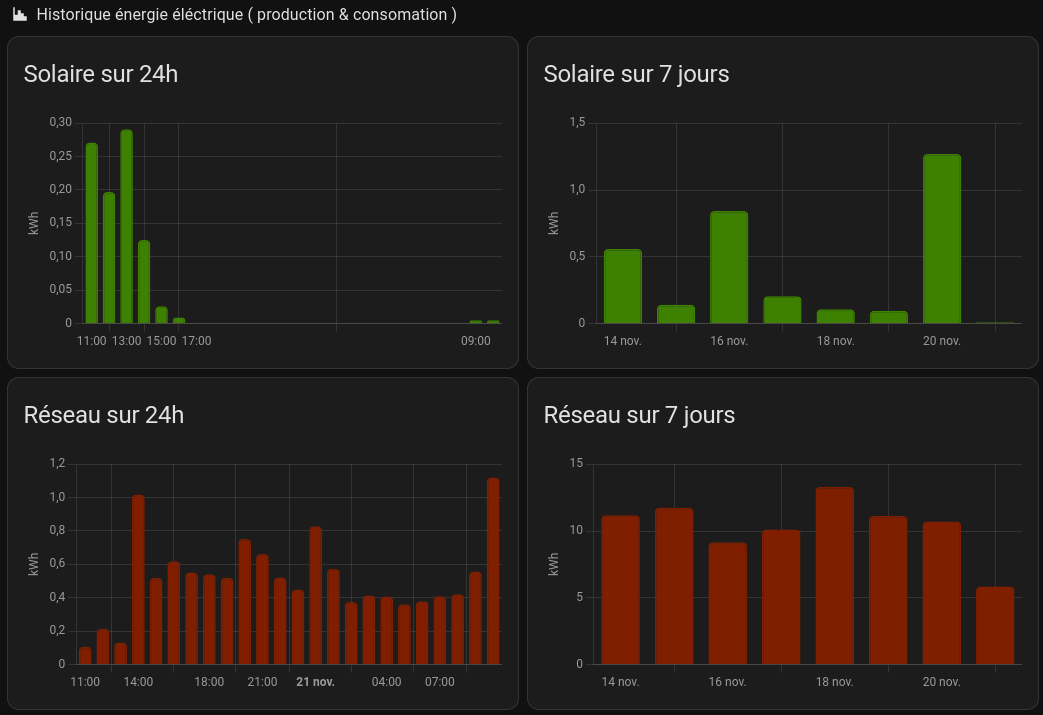Image resolution: width=1043 pixels, height=715 pixels.
Task: Click the Historique énergie éléctrique section title
Action: pos(246,14)
